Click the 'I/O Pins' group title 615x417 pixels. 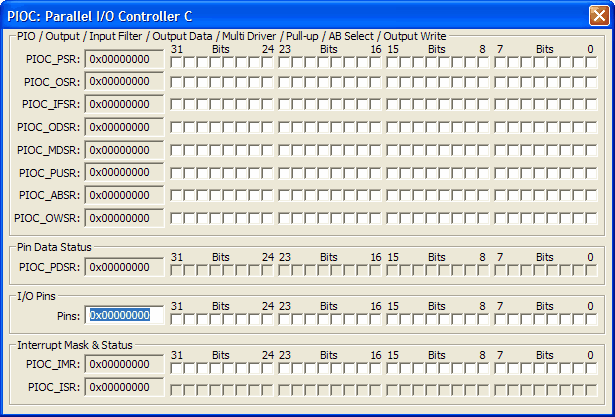pyautogui.click(x=36, y=296)
